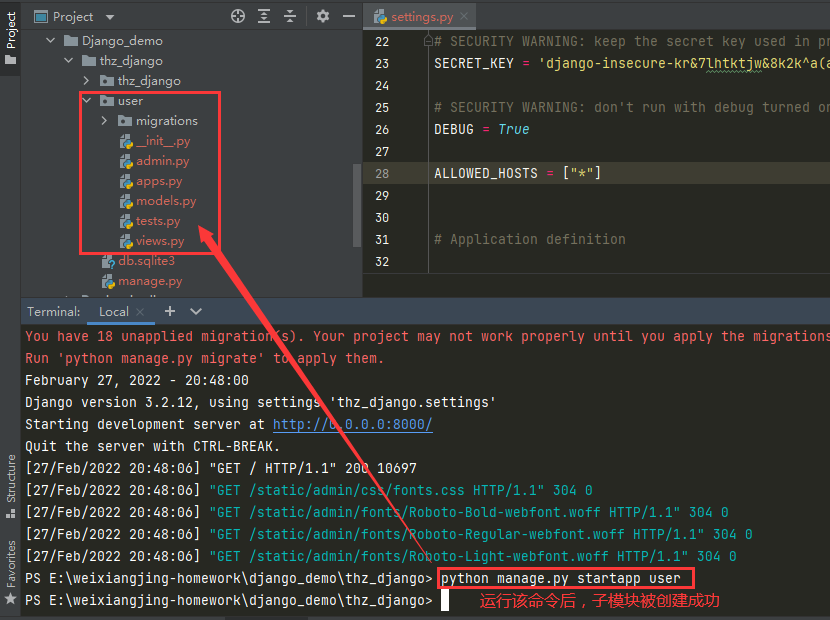Open manage.py in project tree
Screen dimensions: 830x620
[150, 281]
